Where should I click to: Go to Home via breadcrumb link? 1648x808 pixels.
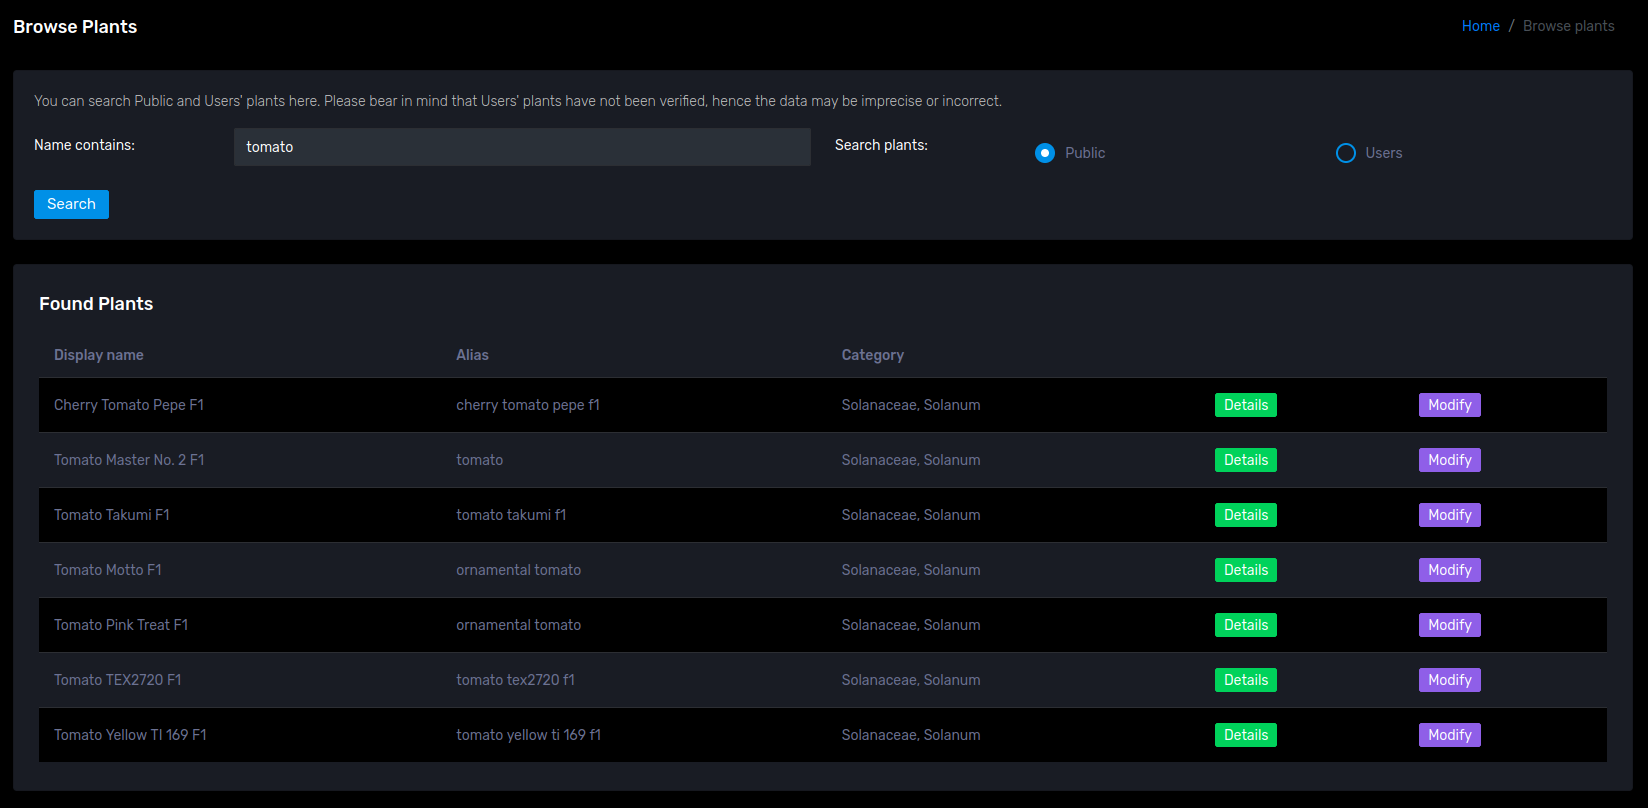pyautogui.click(x=1480, y=26)
